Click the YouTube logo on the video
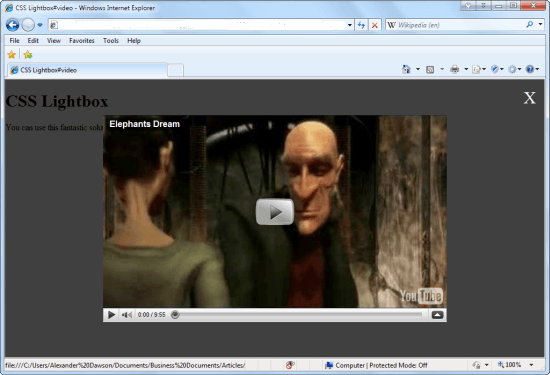 point(421,296)
